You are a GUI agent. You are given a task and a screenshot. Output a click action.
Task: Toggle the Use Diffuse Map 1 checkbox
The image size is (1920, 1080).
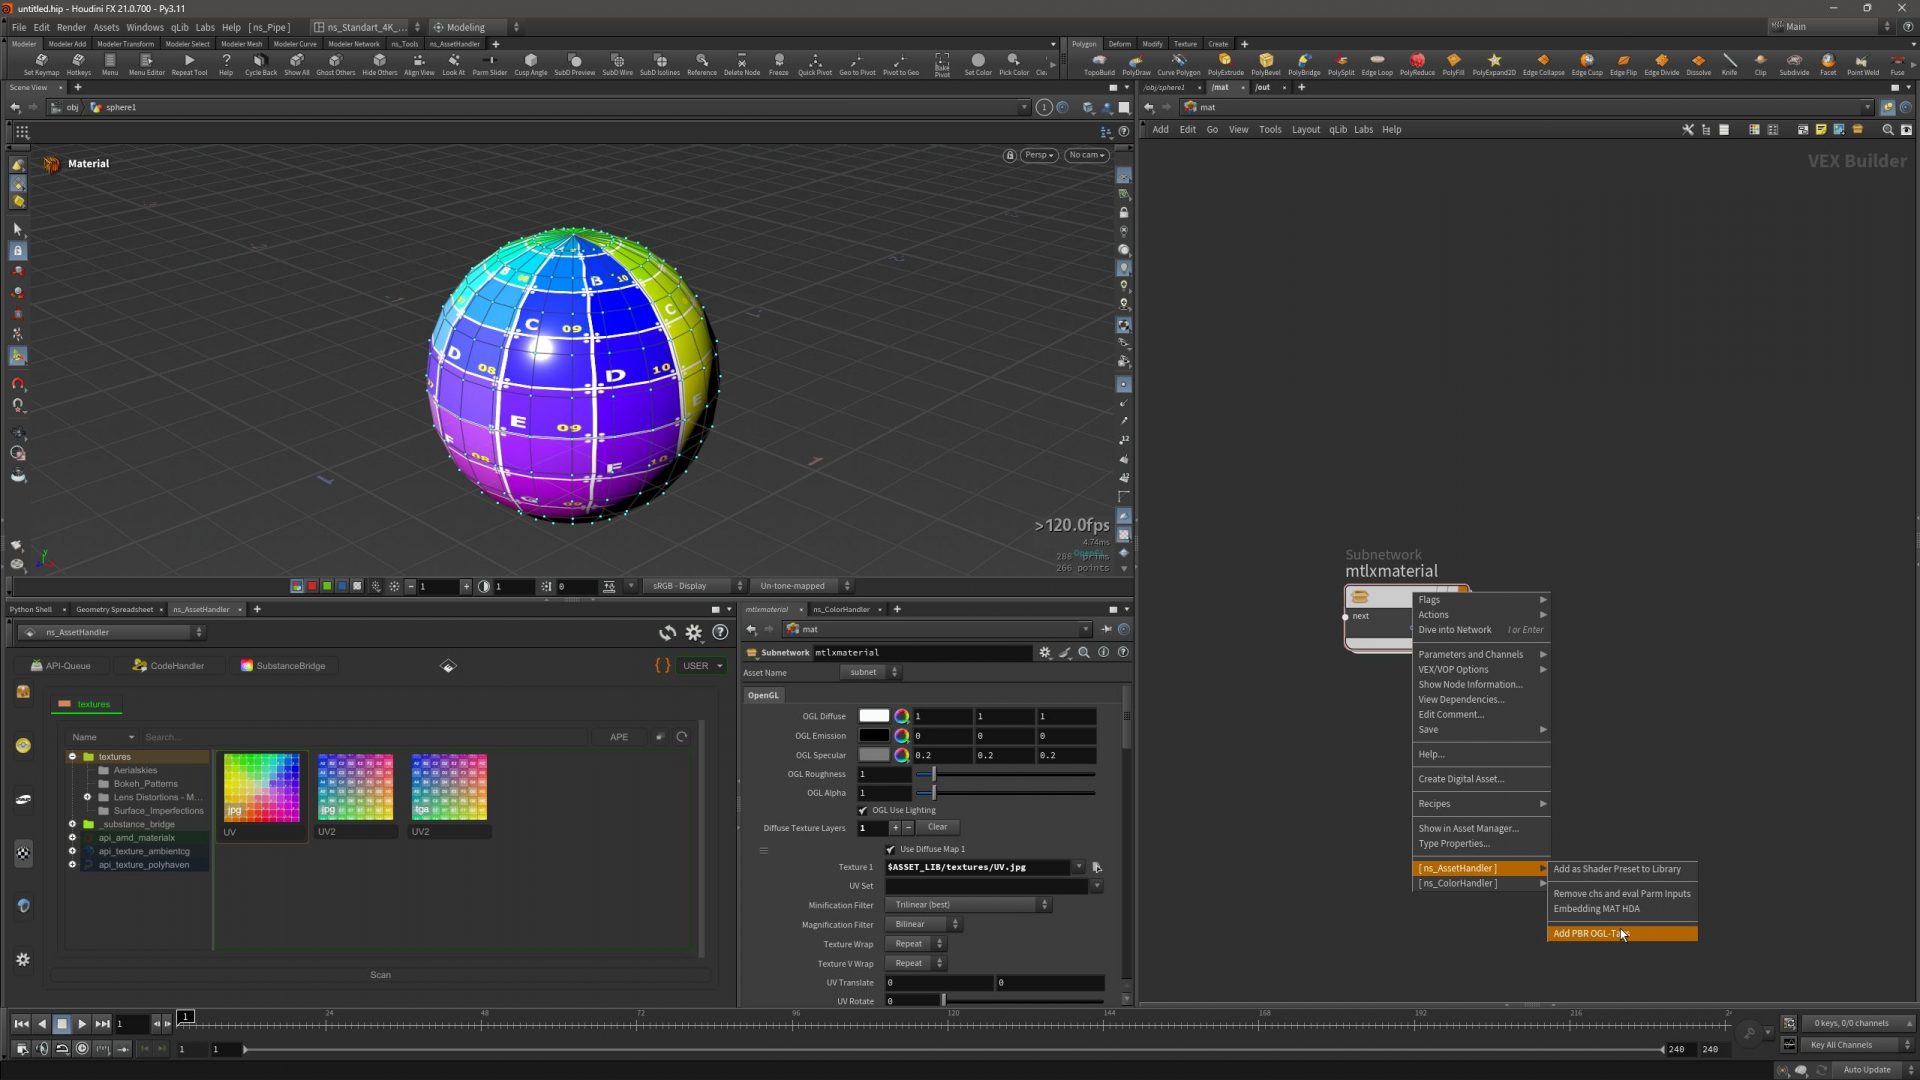coord(890,849)
